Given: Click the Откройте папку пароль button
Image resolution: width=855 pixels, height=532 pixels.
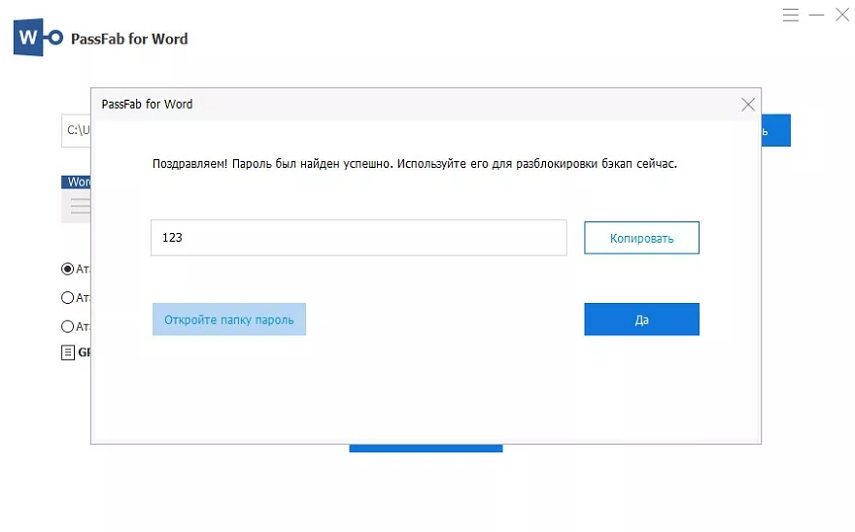Looking at the screenshot, I should 229,319.
